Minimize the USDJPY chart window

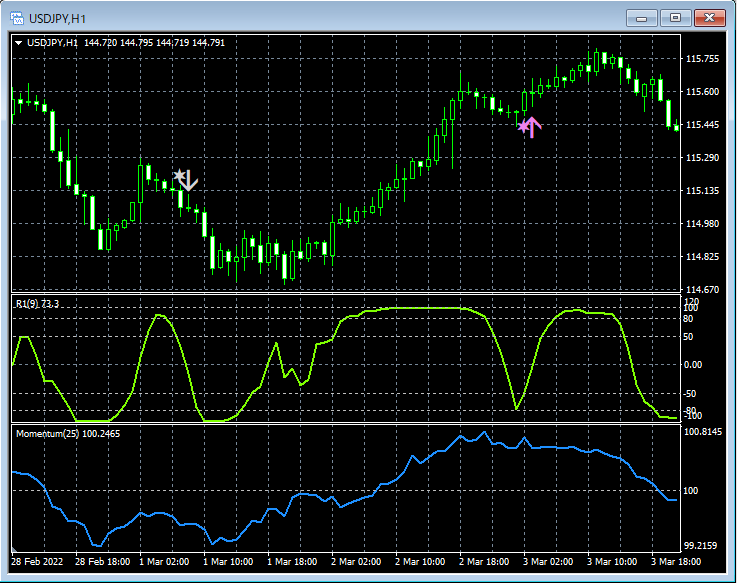pos(642,18)
